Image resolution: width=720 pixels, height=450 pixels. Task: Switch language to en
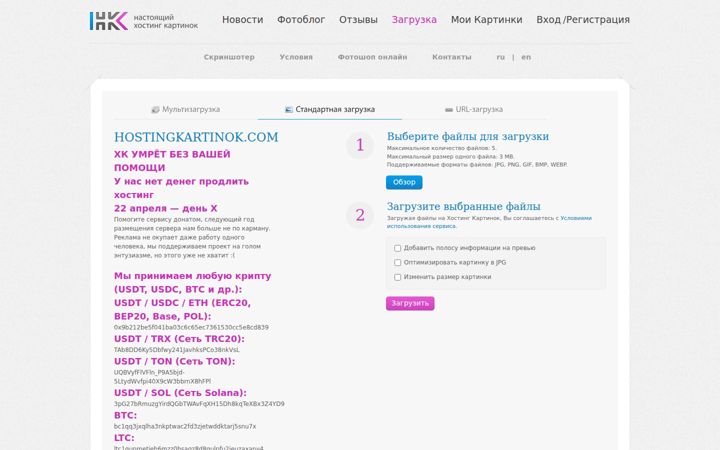(x=526, y=57)
